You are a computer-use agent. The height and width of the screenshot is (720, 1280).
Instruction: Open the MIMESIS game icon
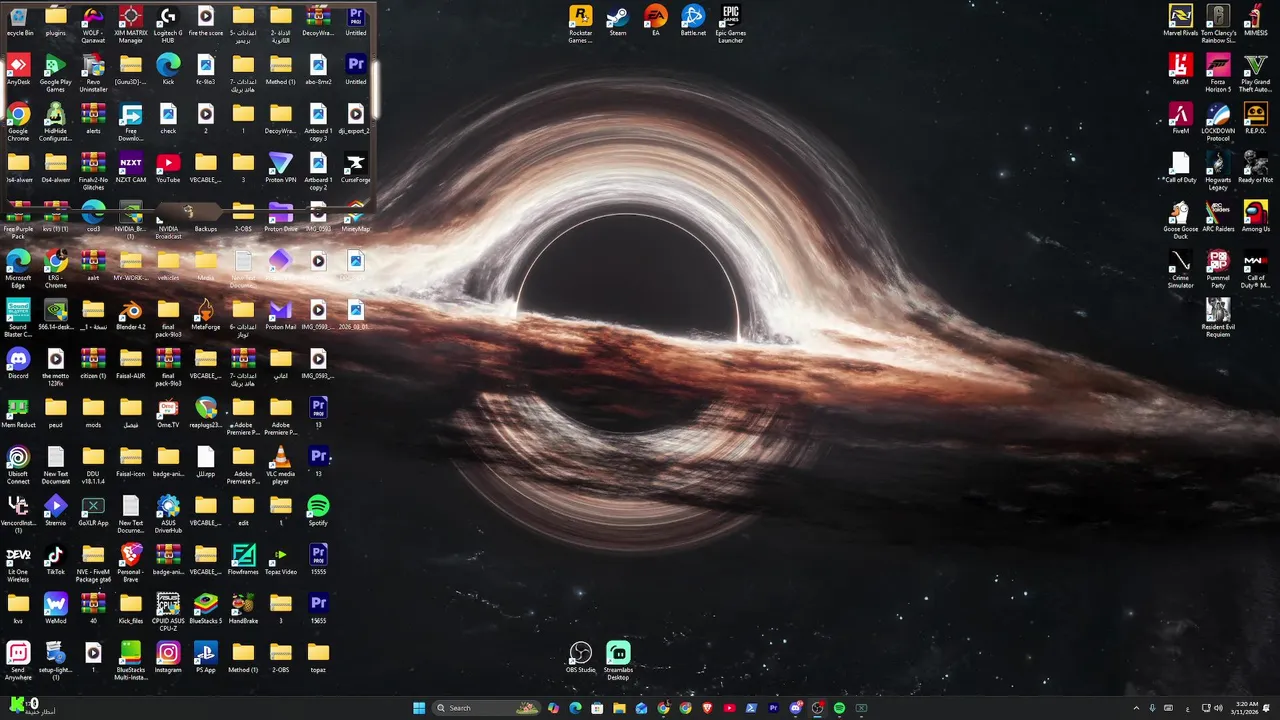(1255, 22)
